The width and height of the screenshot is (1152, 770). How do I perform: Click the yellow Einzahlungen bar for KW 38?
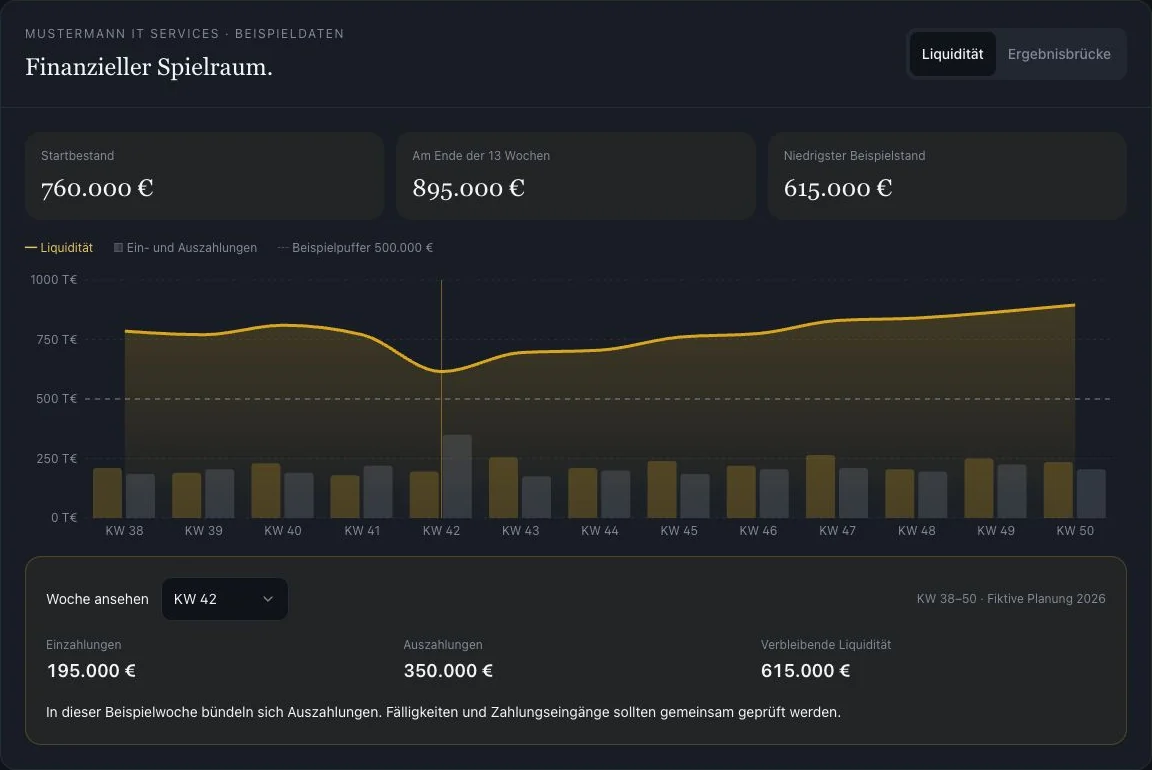coord(107,493)
